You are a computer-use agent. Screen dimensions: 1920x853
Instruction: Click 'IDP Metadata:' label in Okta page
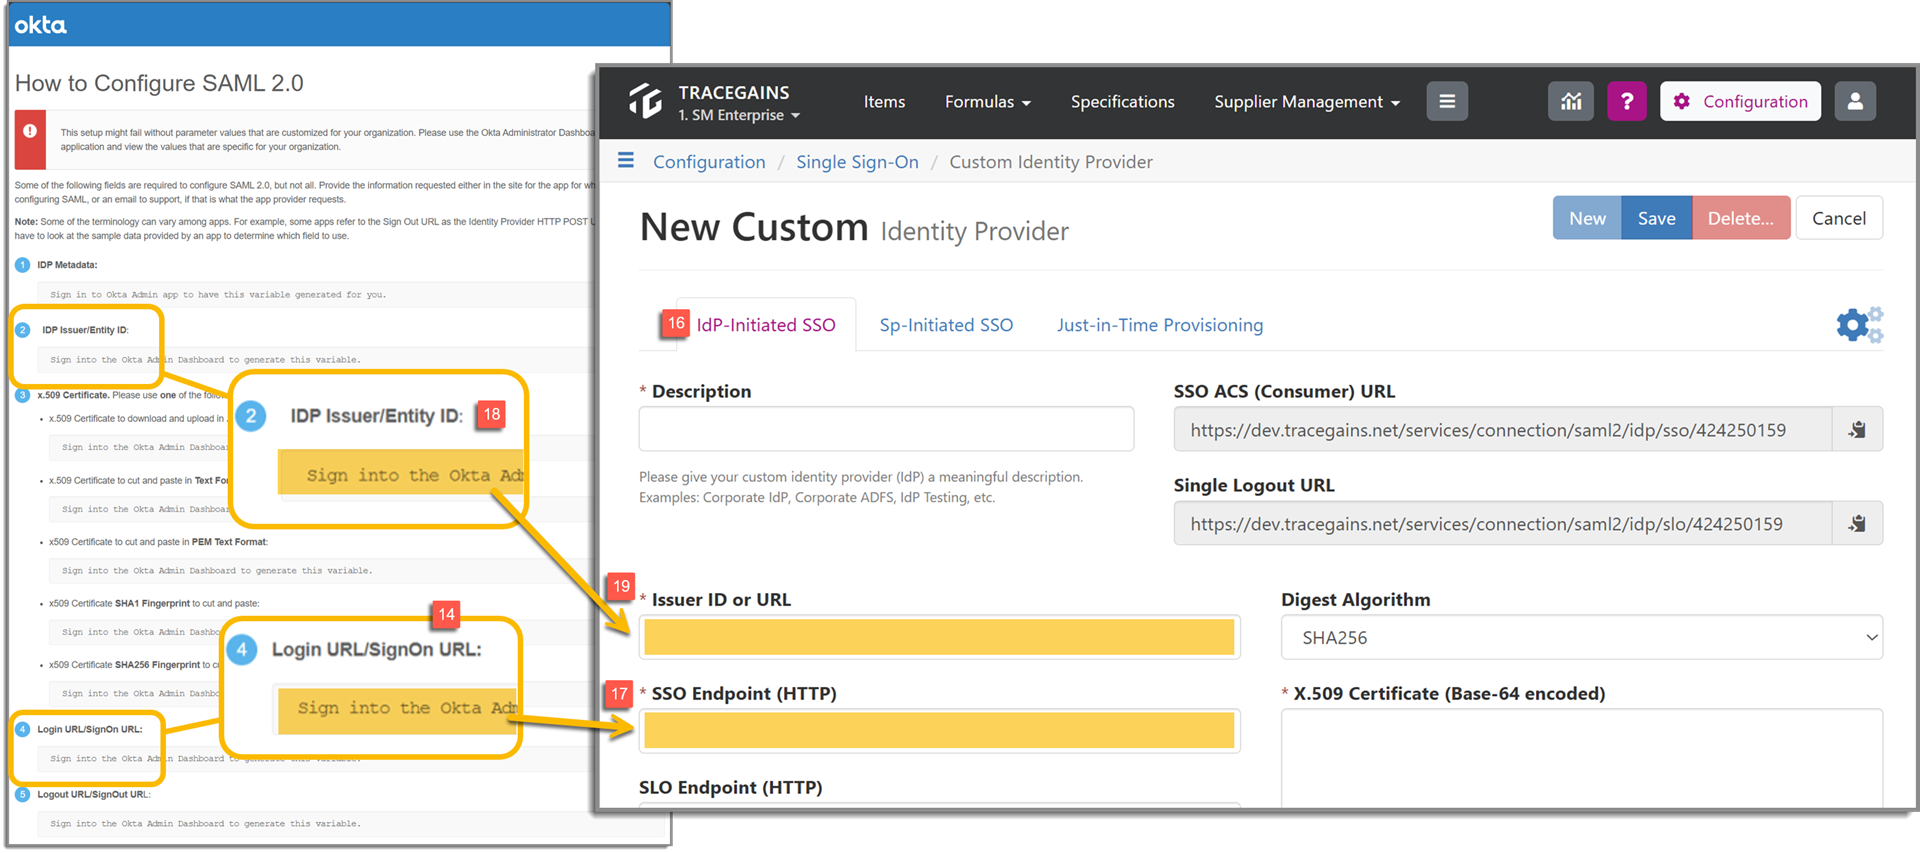67,265
